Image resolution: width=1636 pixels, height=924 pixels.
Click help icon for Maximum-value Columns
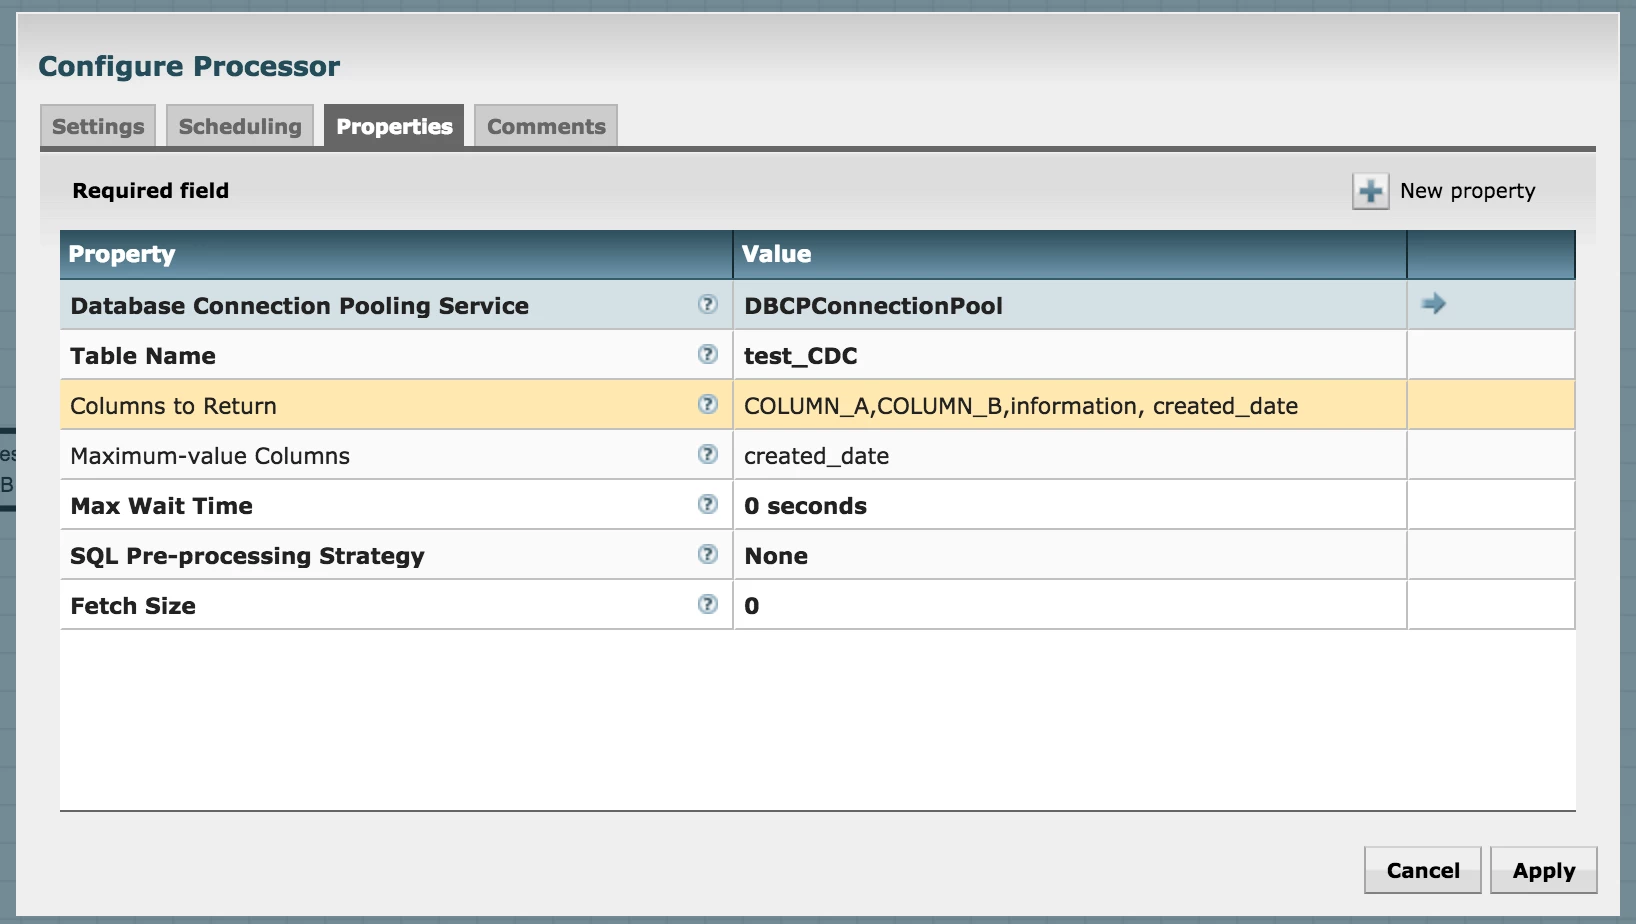click(x=708, y=454)
